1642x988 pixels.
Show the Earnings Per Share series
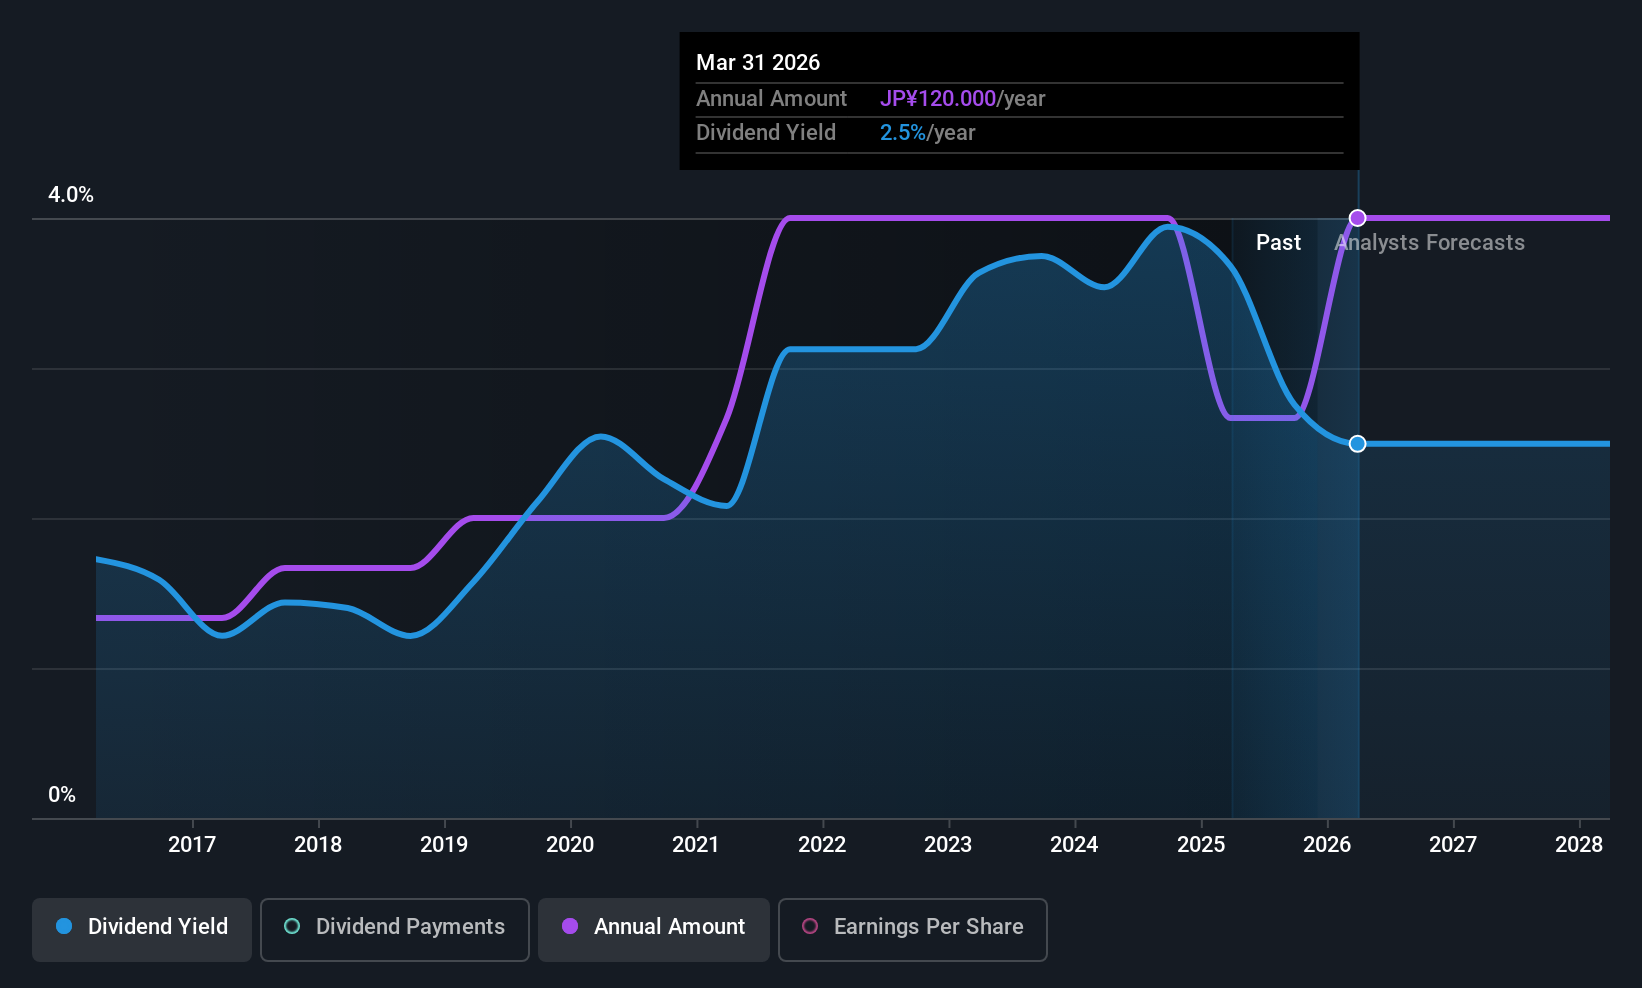coord(912,929)
